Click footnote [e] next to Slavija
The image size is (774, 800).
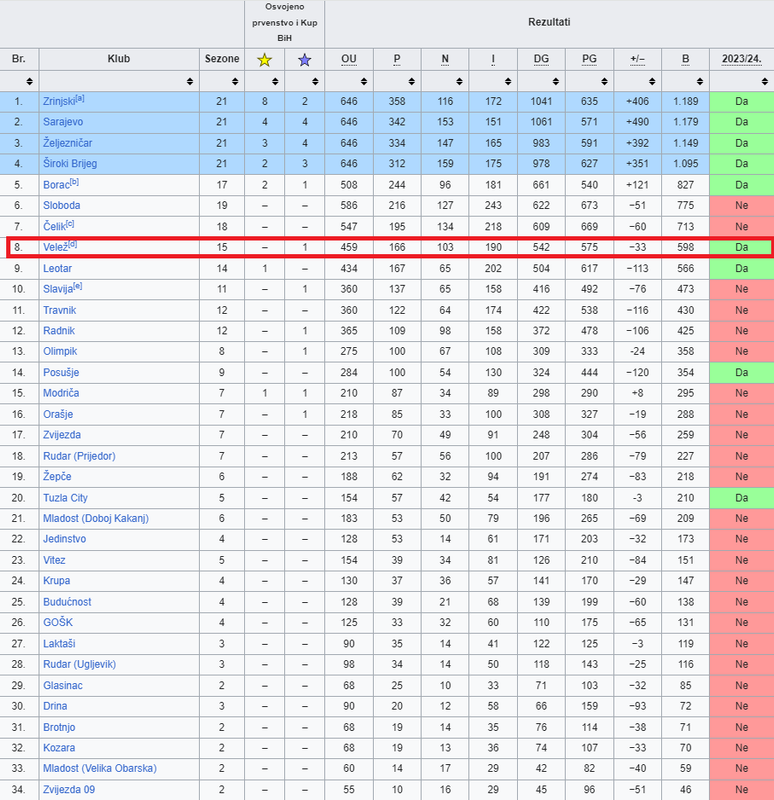[x=78, y=287]
